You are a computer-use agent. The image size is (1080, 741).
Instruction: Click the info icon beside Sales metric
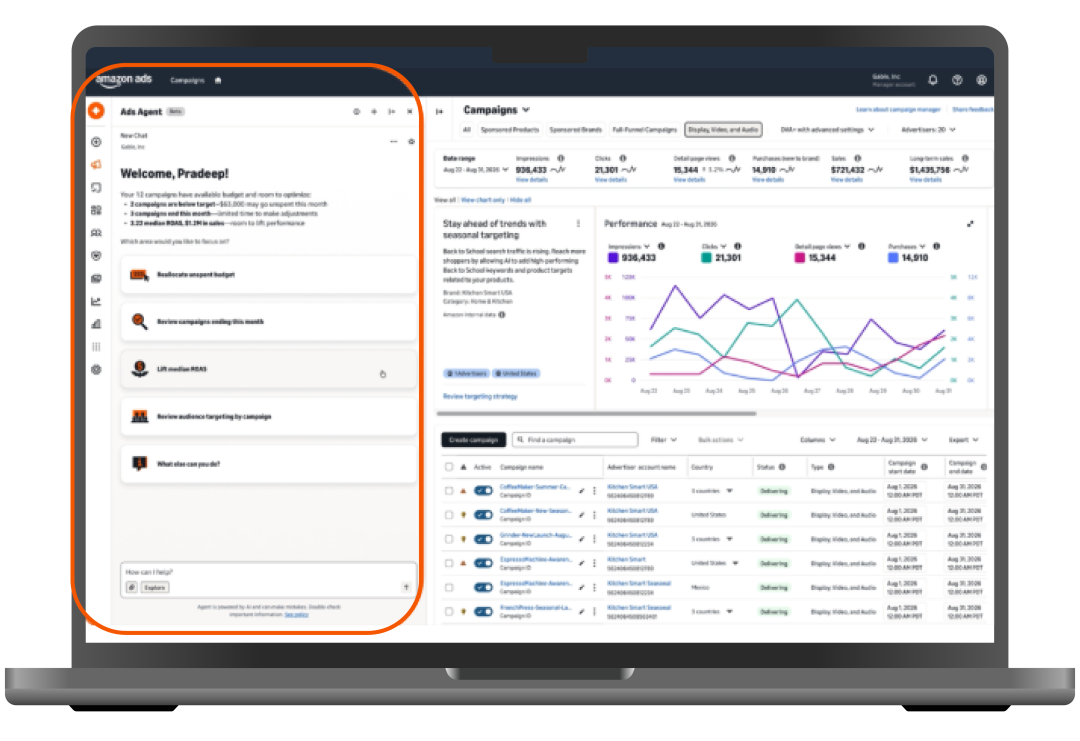pos(858,158)
